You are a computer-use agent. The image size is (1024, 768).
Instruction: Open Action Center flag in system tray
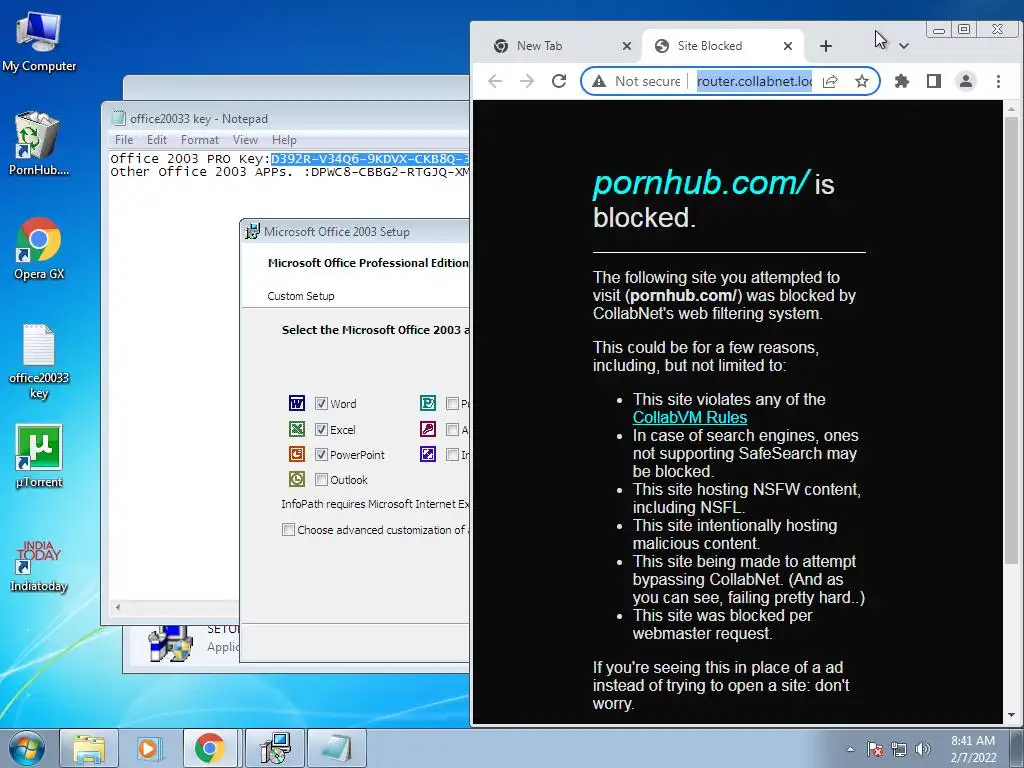(x=874, y=749)
